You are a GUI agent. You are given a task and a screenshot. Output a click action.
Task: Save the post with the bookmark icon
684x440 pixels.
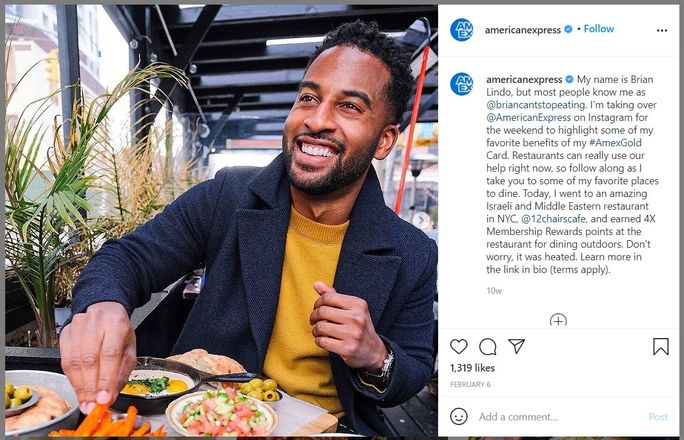[660, 347]
